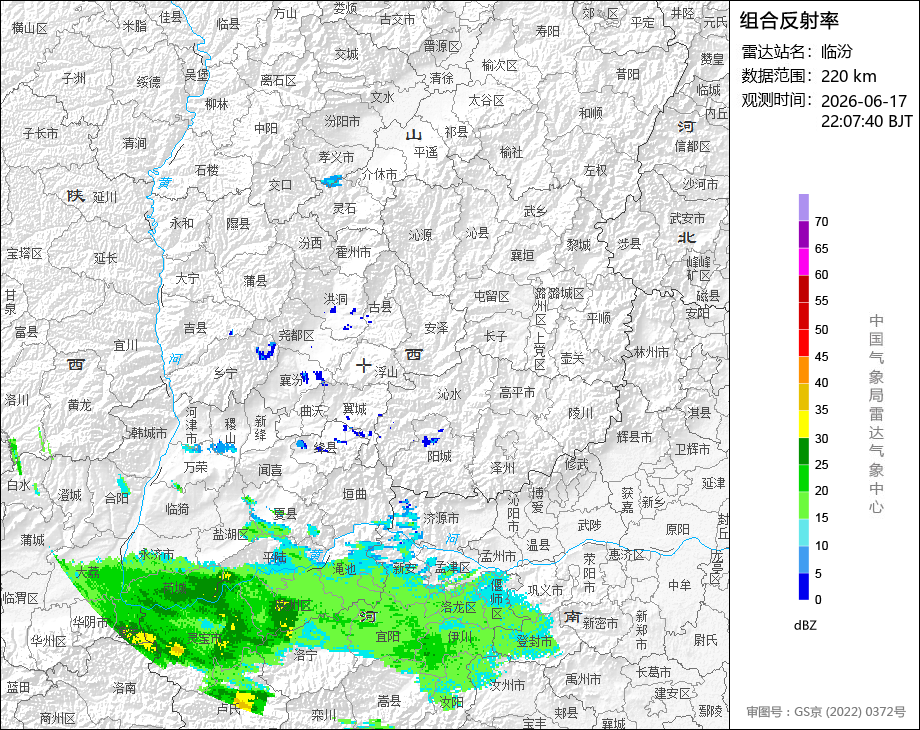This screenshot has width=920, height=730.
Task: Click the 霍州市 map label
Action: click(353, 252)
